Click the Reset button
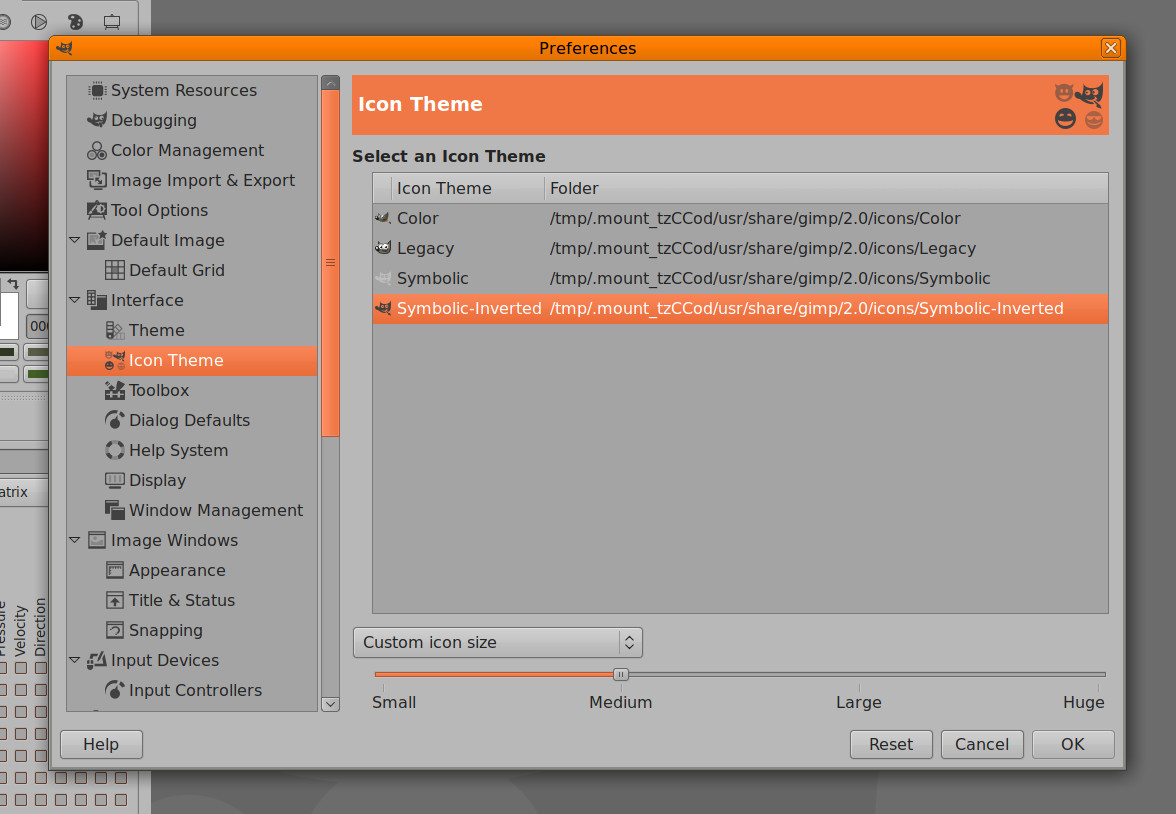Screen dimensions: 1176x814 (891, 744)
